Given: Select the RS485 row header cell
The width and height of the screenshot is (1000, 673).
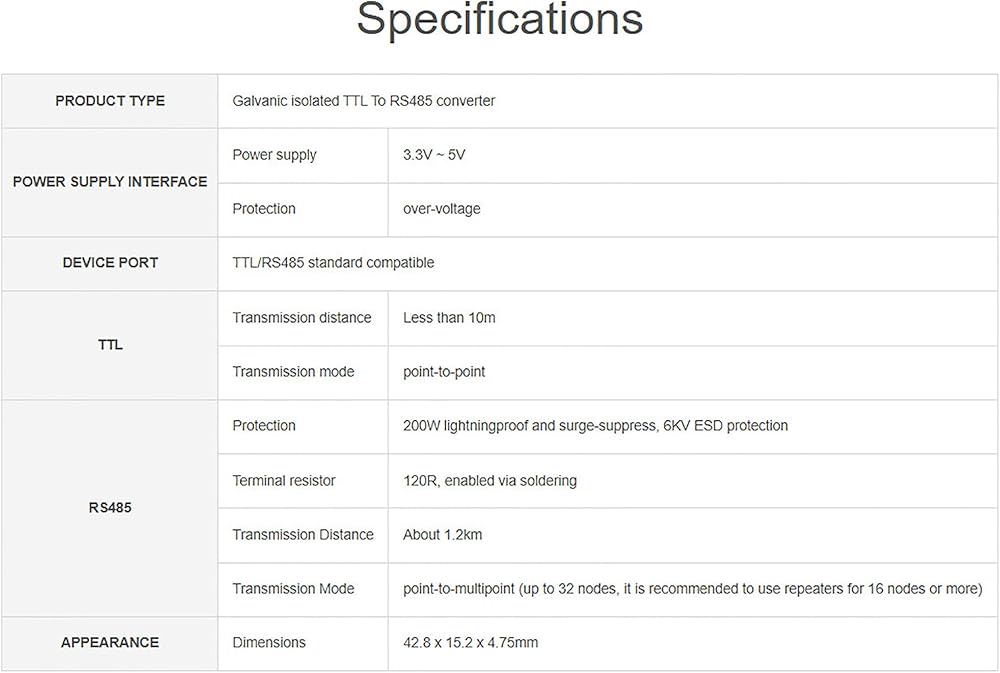Looking at the screenshot, I should (110, 508).
